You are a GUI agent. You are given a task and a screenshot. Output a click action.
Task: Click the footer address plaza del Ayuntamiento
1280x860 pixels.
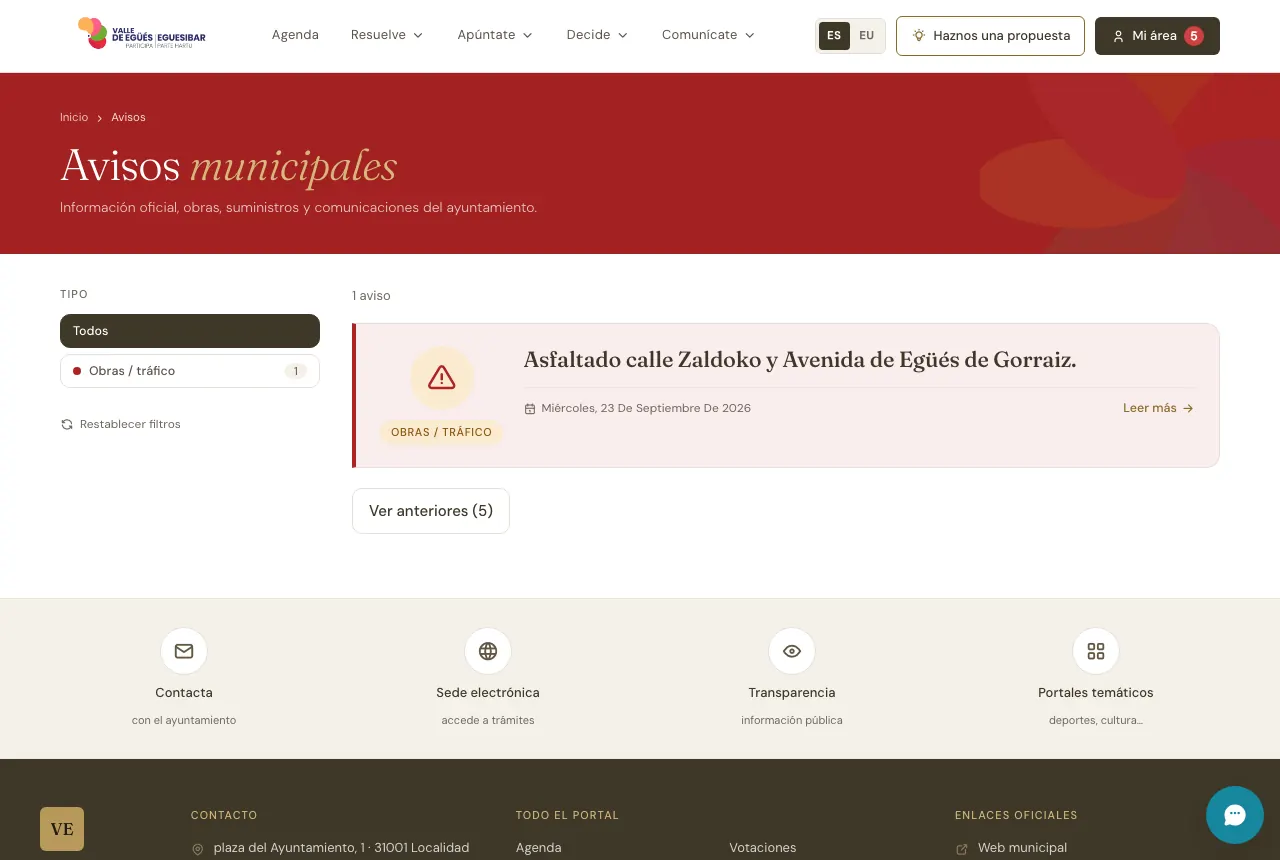(x=341, y=848)
